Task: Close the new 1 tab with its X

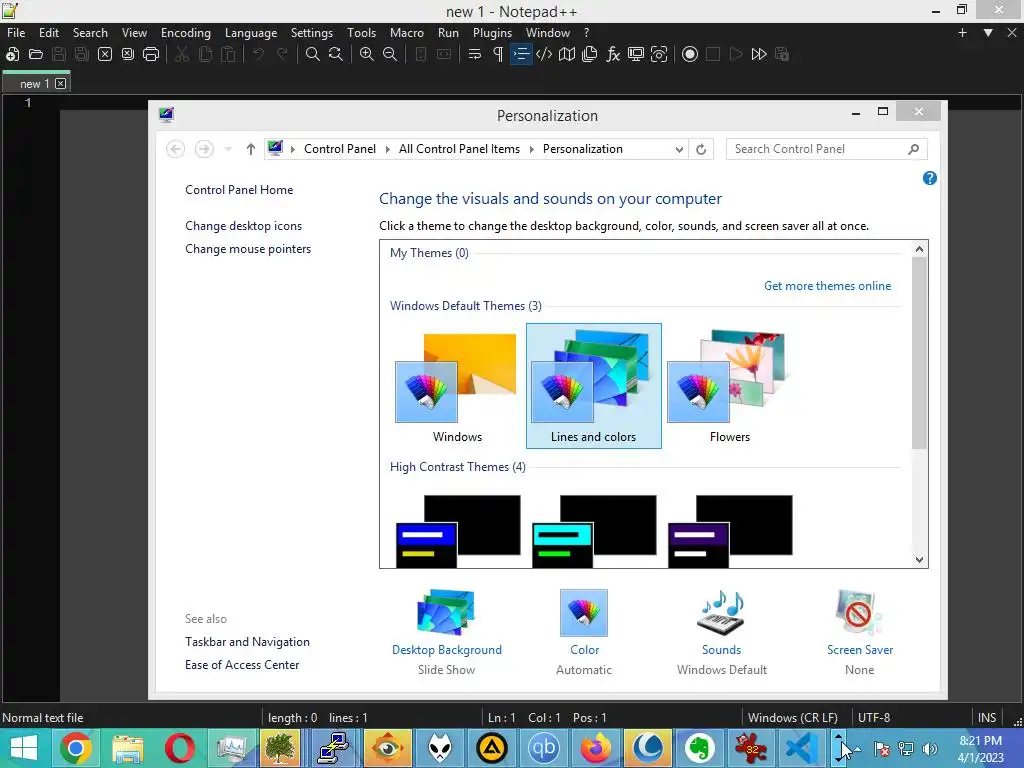Action: (61, 84)
